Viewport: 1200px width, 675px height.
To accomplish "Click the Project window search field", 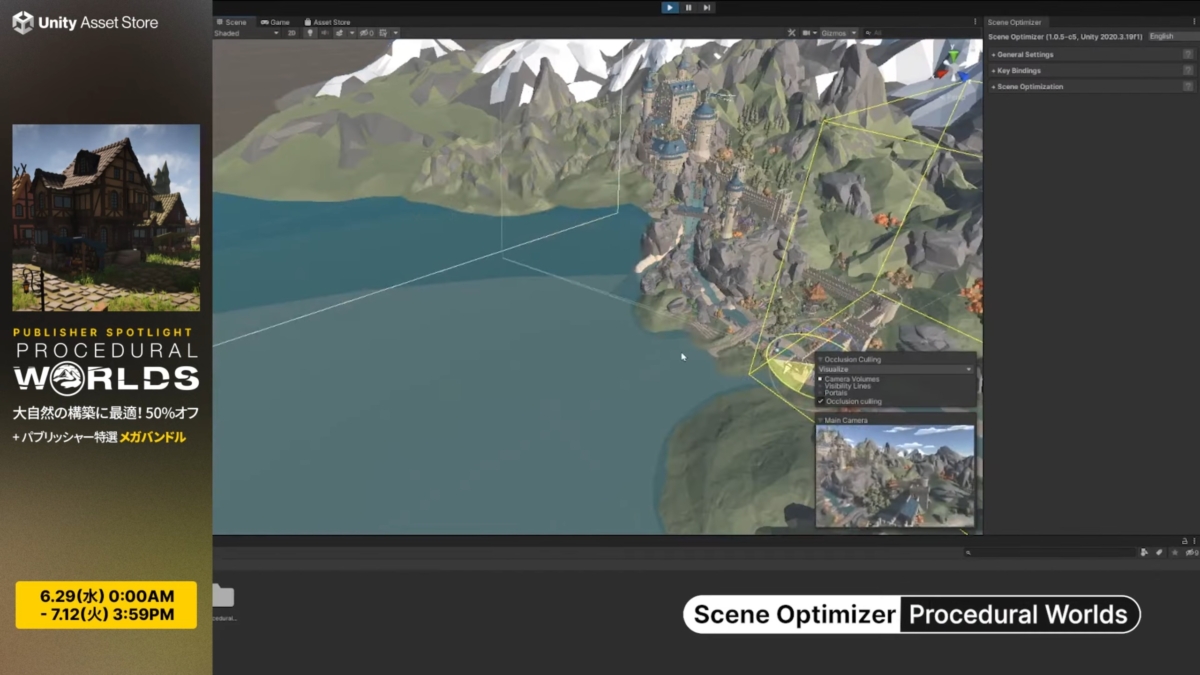I will pyautogui.click(x=1049, y=552).
